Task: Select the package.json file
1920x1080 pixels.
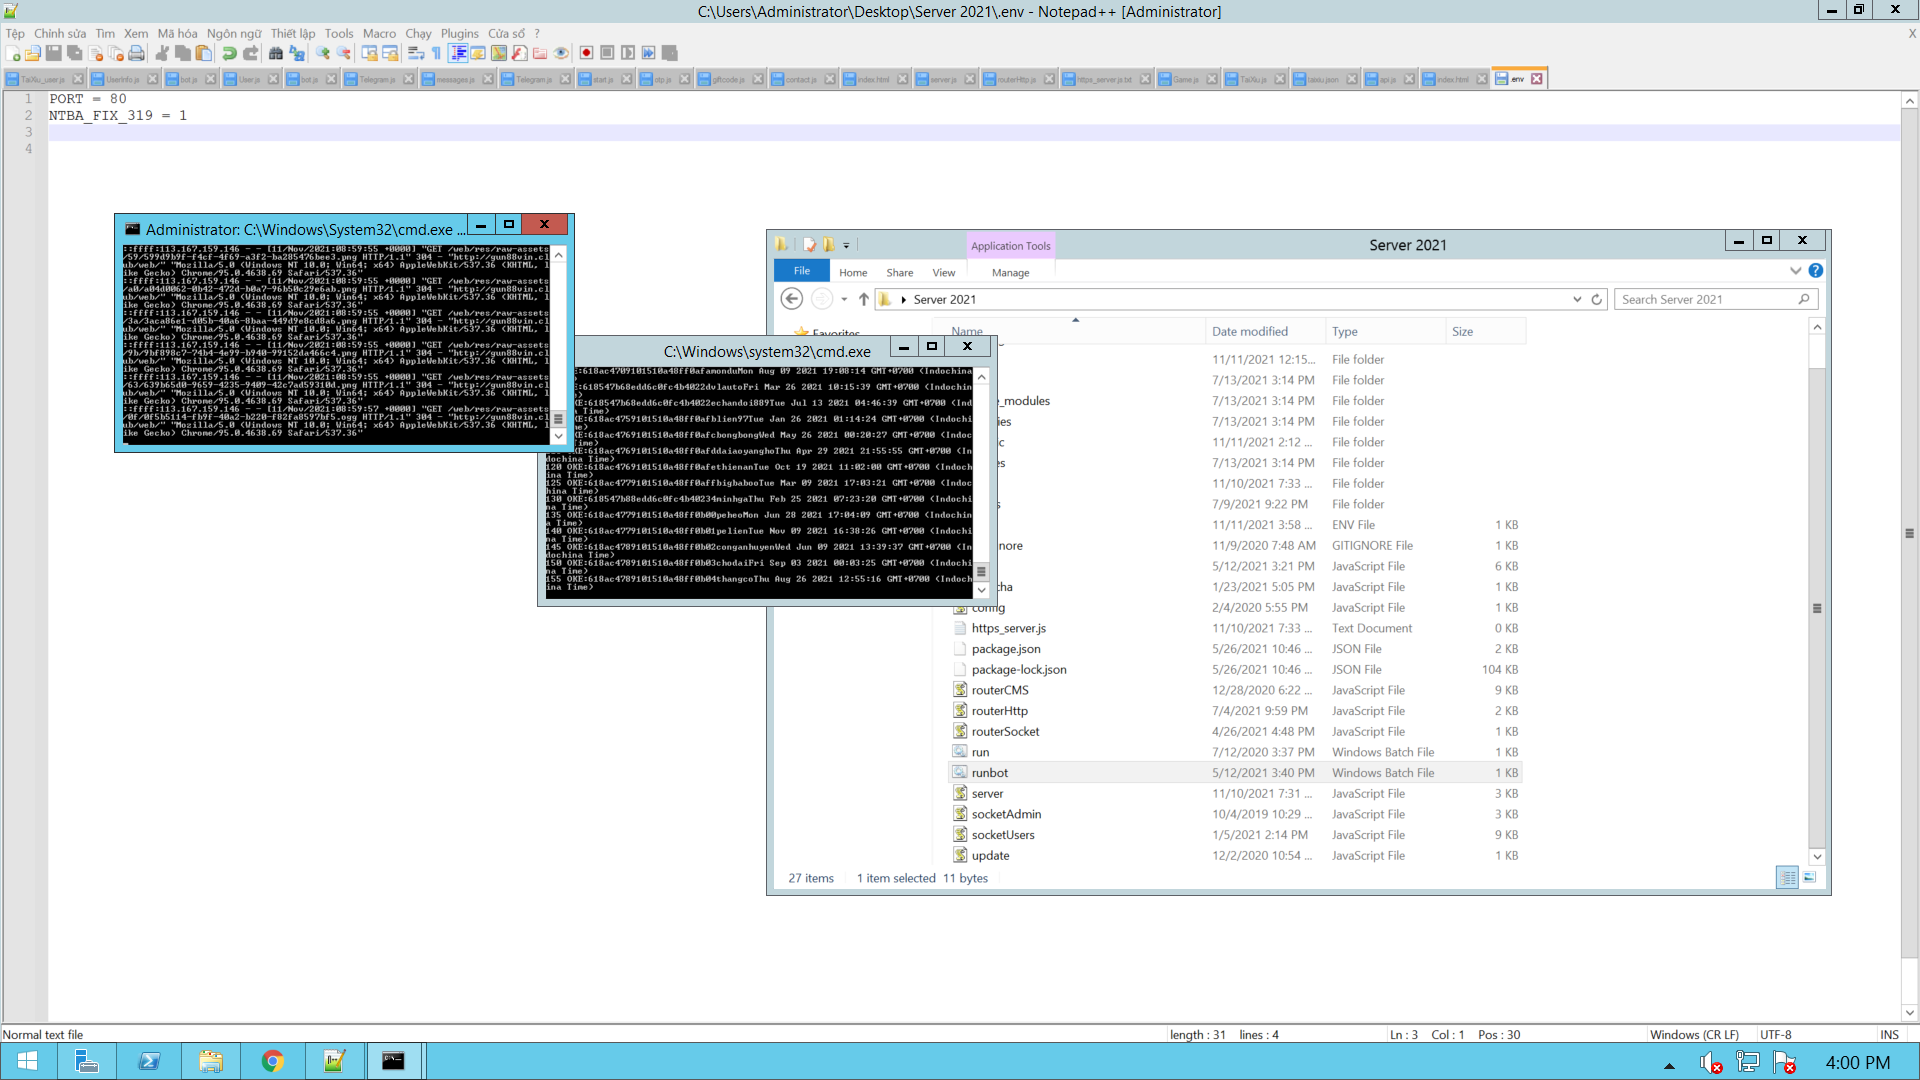Action: click(1235, 649)
